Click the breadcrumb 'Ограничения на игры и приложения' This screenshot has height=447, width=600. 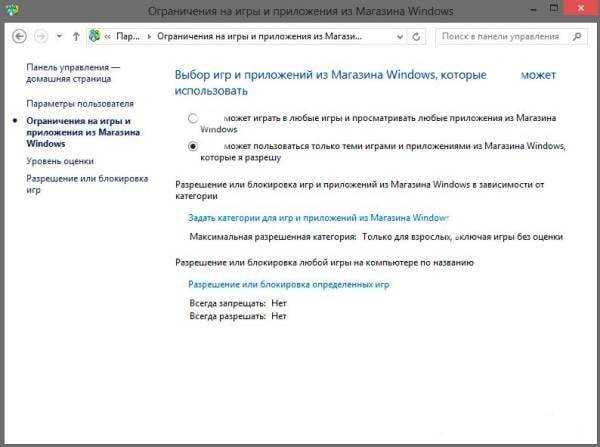259,36
